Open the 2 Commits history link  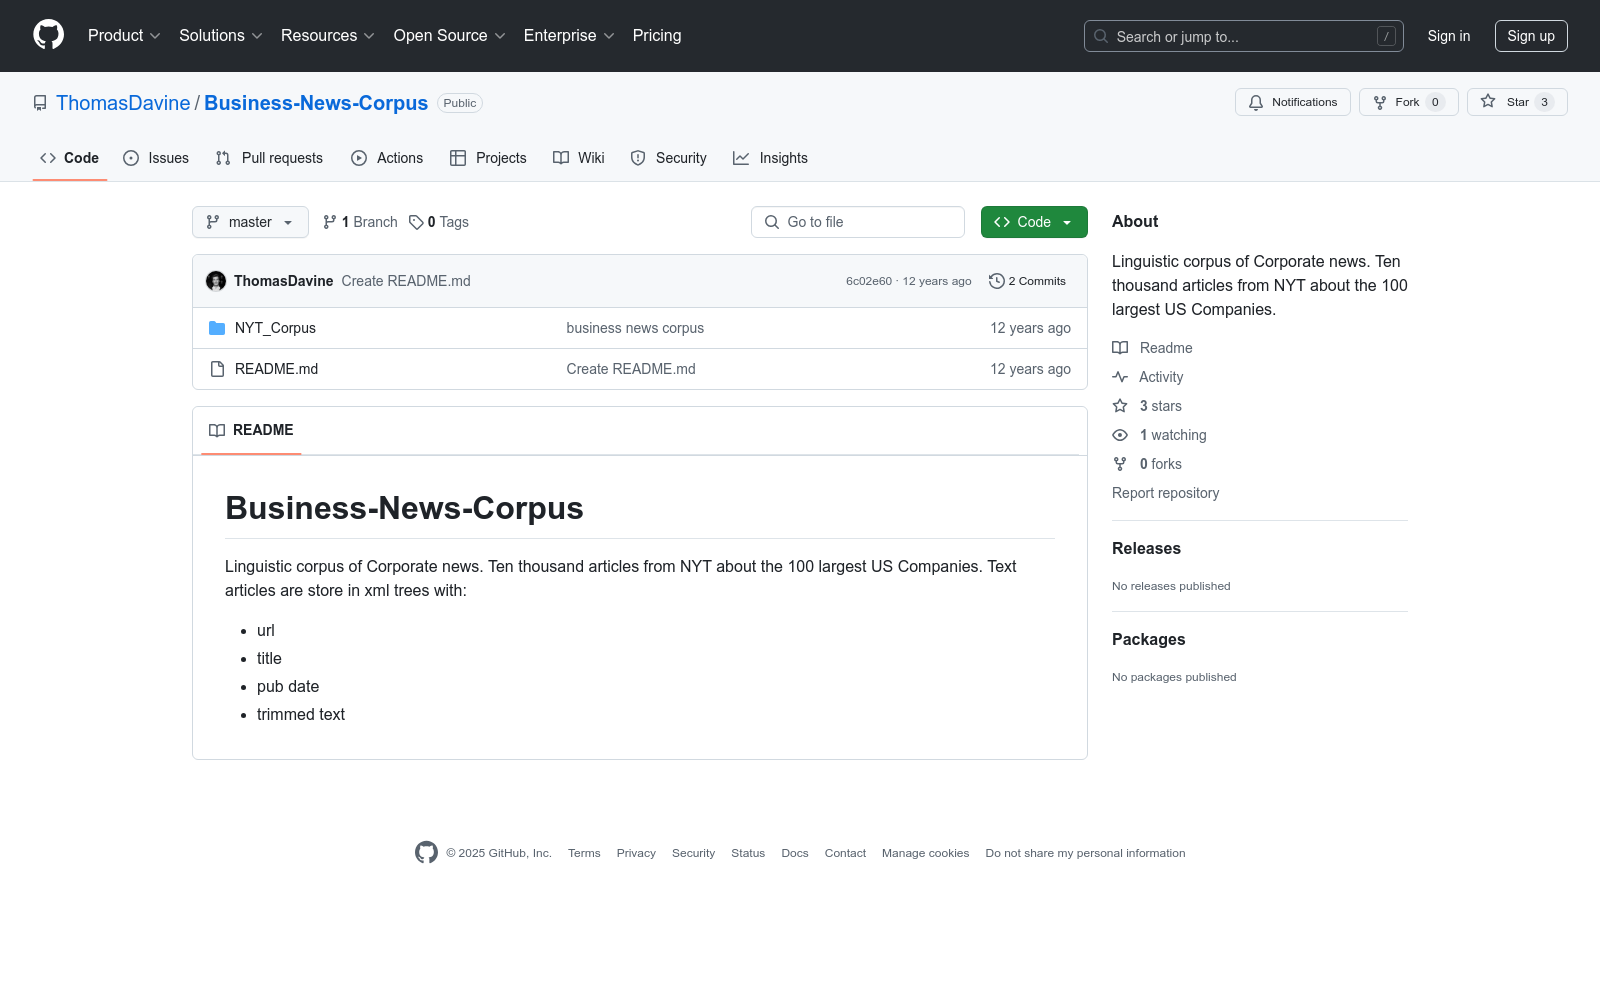tap(1027, 281)
